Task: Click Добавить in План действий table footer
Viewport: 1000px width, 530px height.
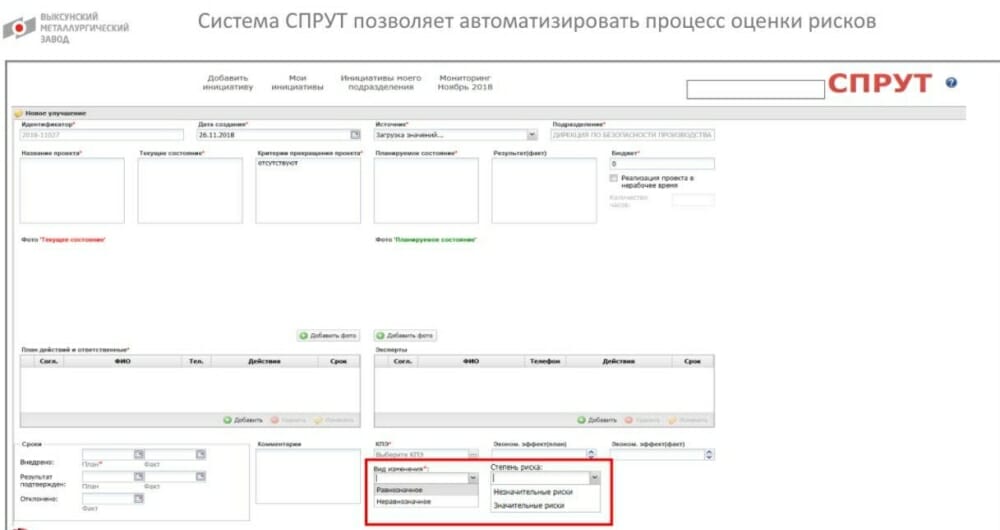Action: (243, 420)
